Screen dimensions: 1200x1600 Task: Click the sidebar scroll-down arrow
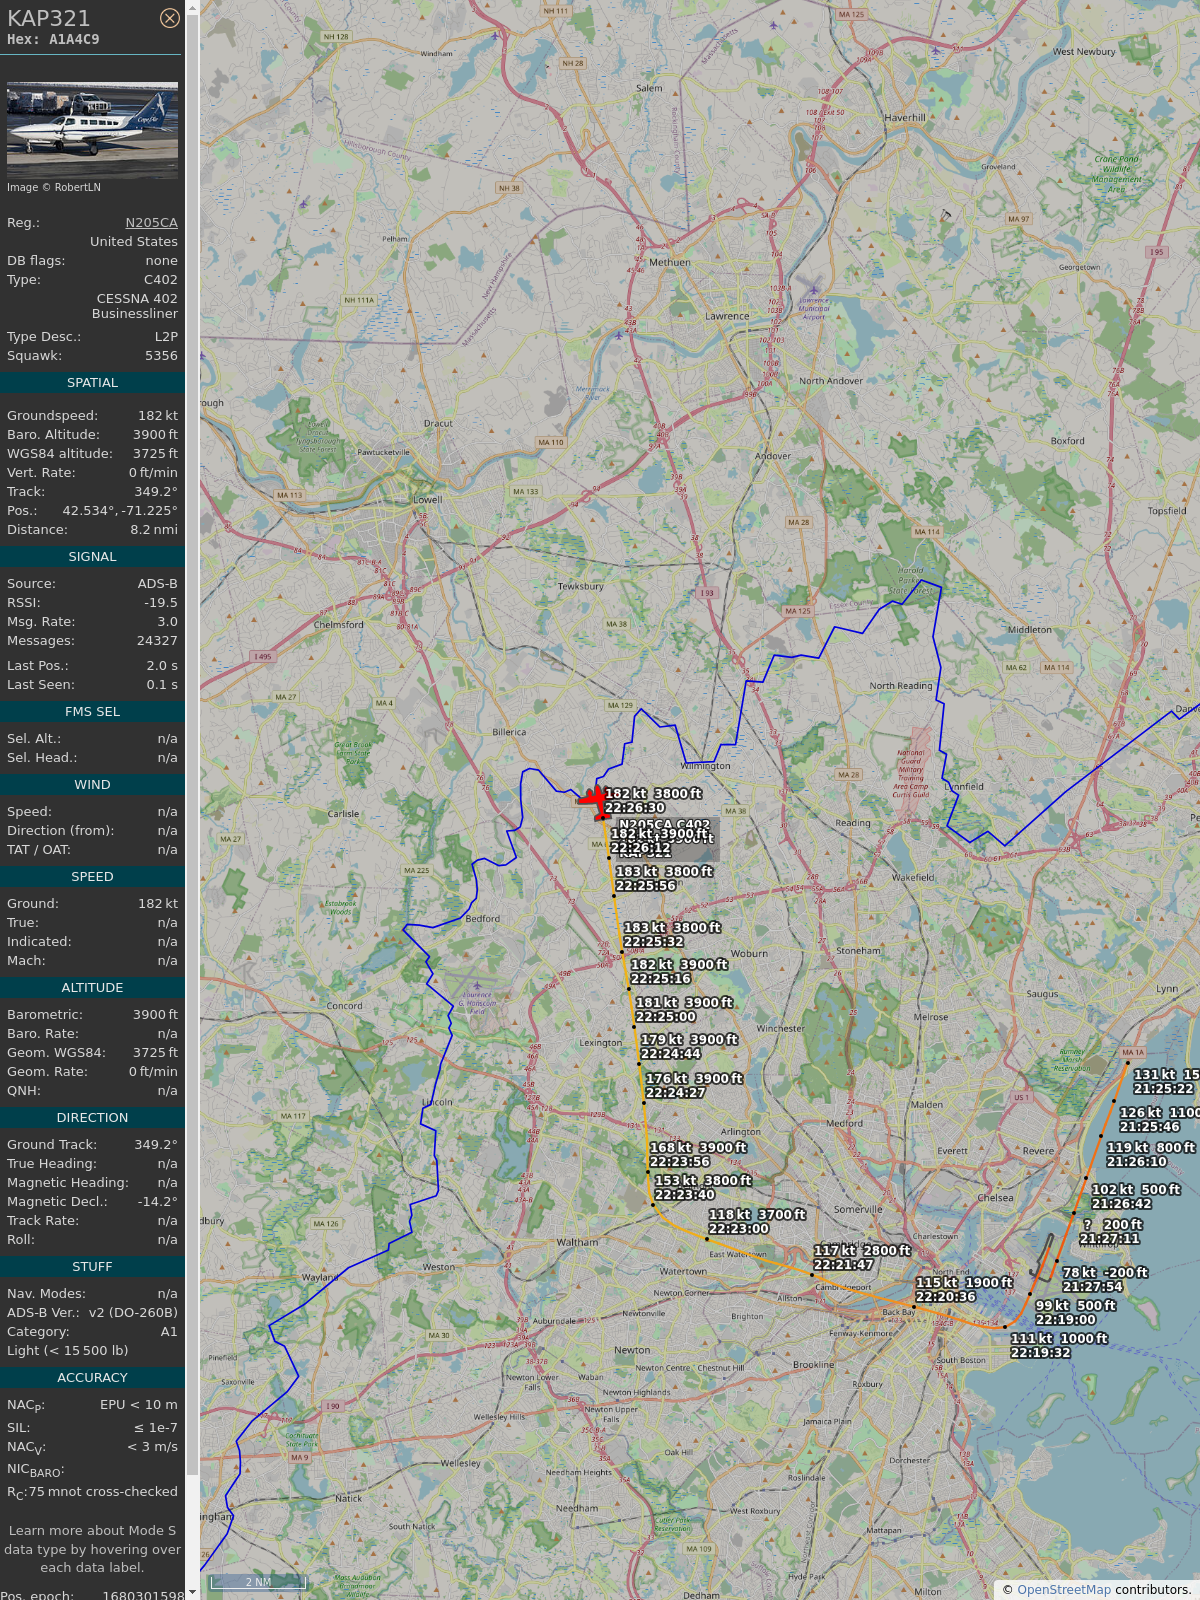pos(192,1592)
